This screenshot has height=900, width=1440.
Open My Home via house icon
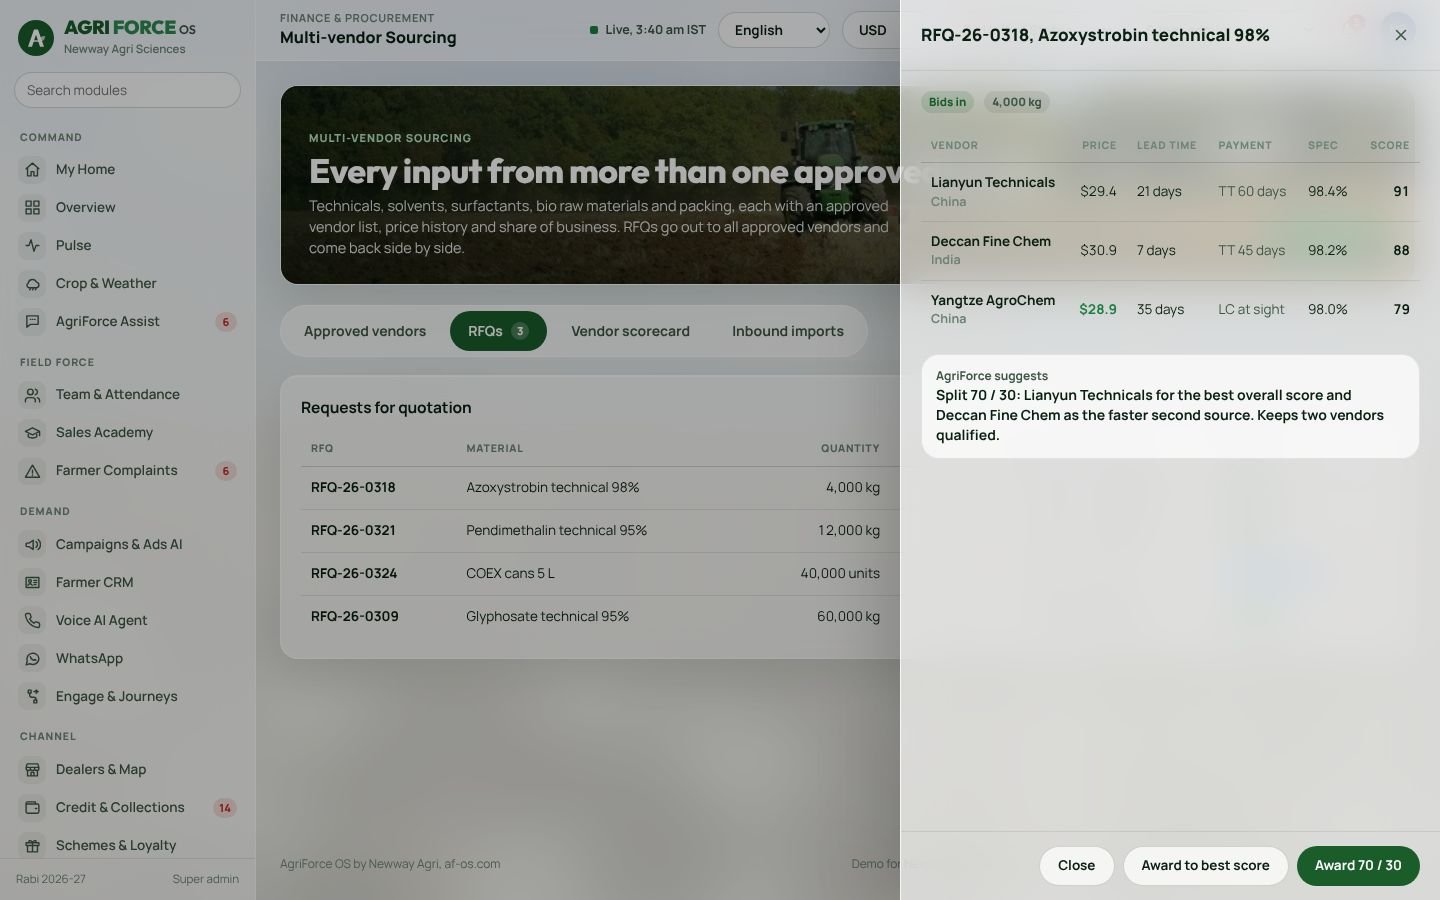(33, 170)
